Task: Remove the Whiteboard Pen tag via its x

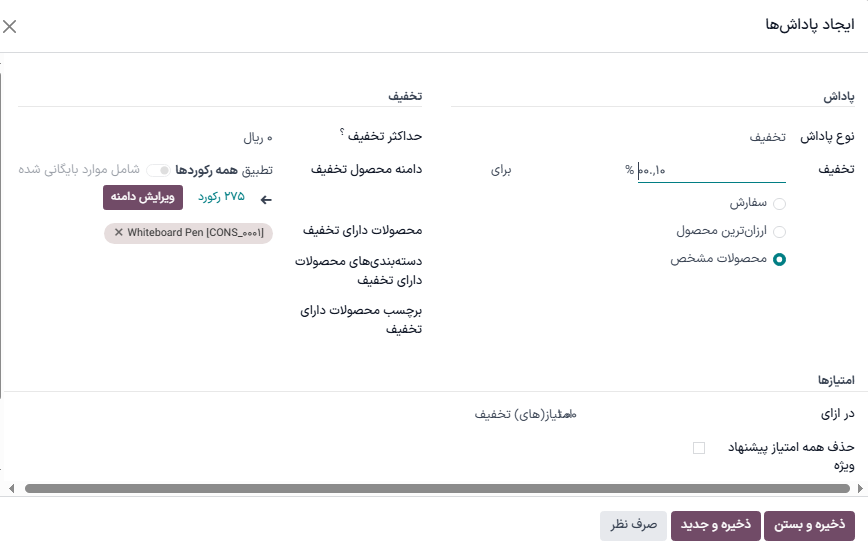Action: (119, 233)
